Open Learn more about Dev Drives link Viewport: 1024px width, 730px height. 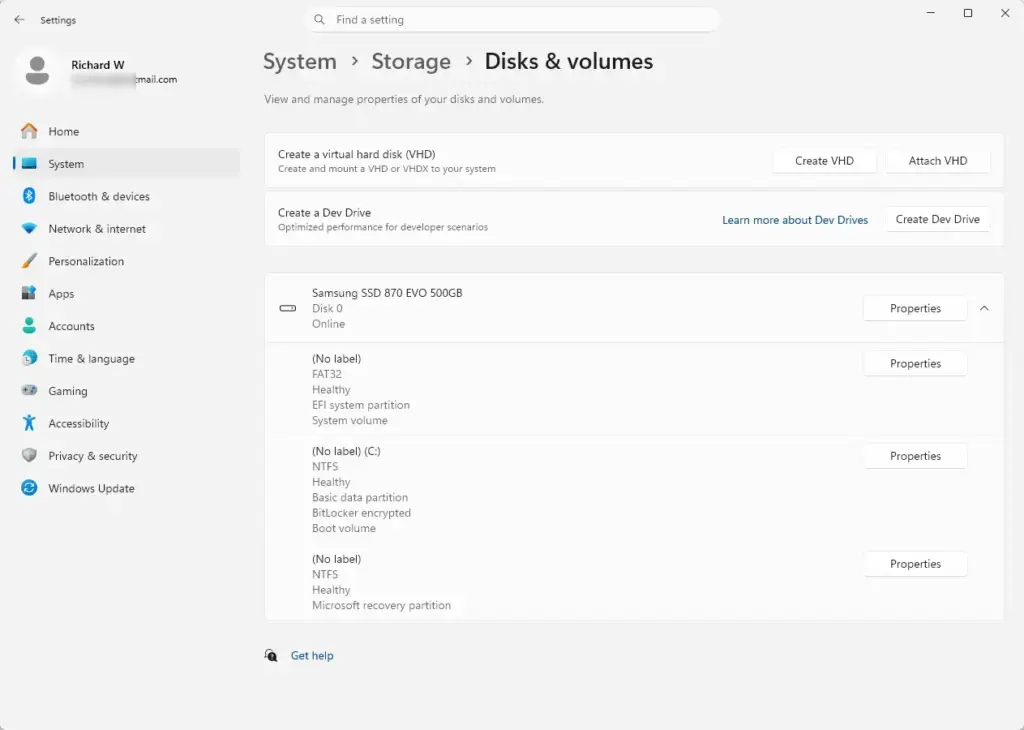795,220
